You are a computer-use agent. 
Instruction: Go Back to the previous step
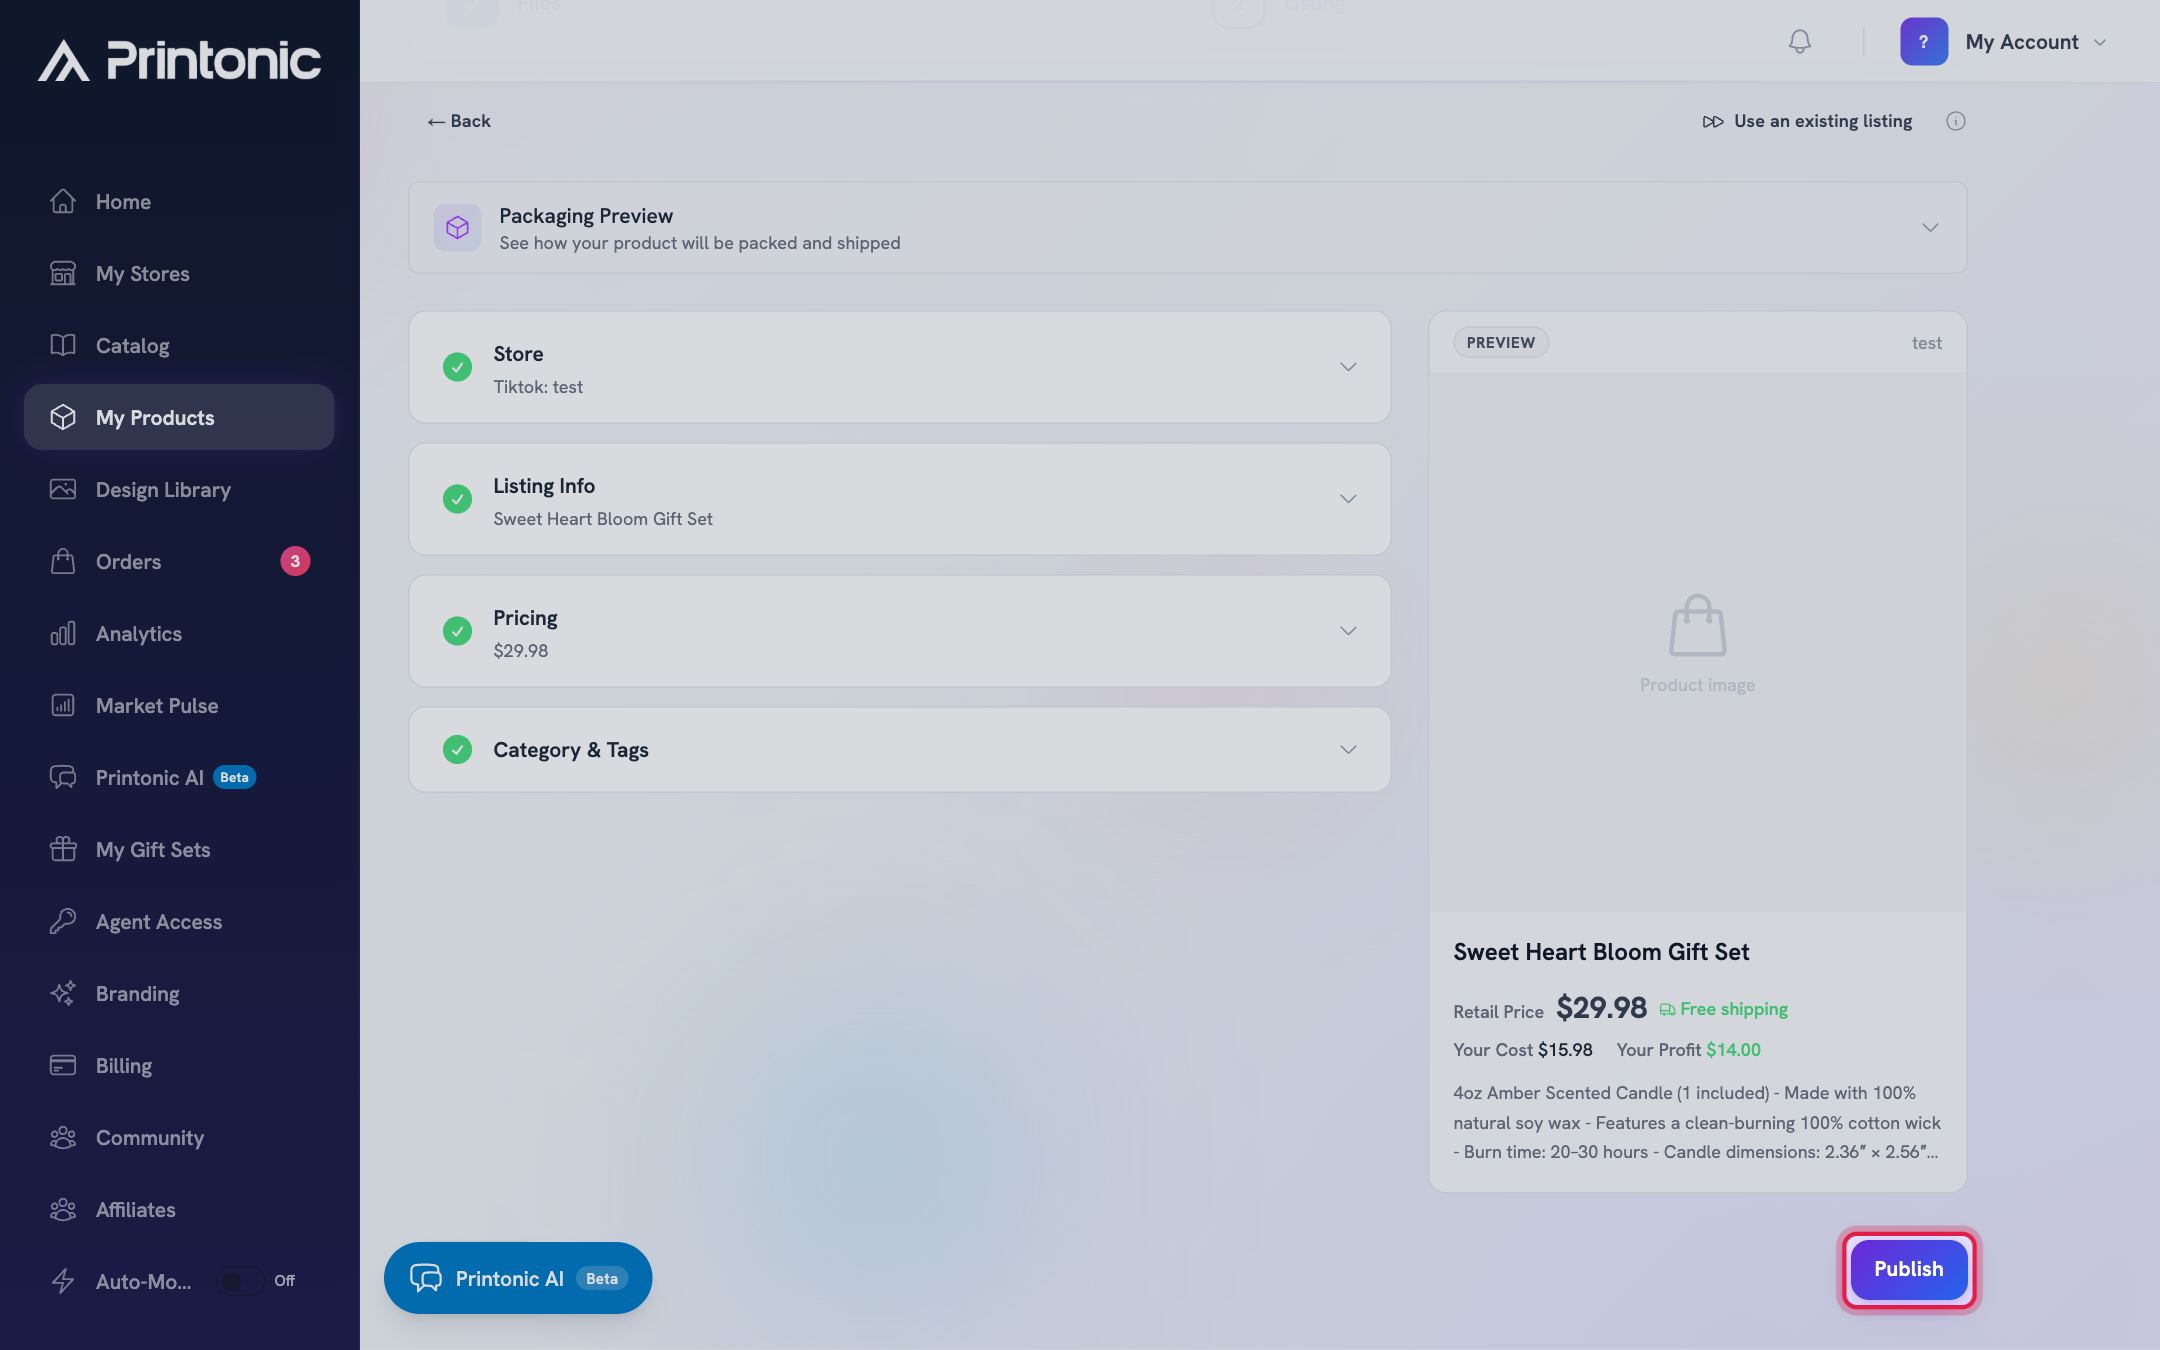[459, 121]
